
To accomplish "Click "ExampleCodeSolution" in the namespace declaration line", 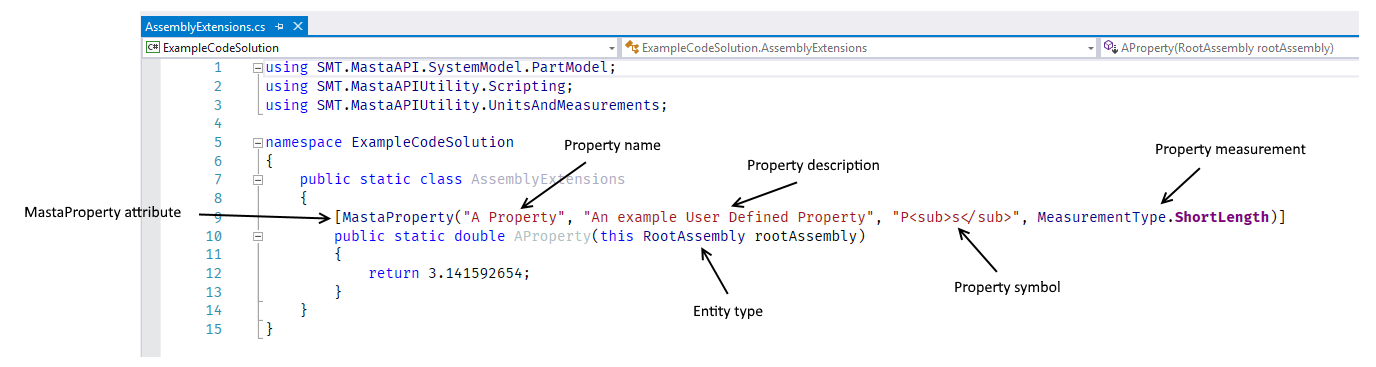I will pos(432,143).
